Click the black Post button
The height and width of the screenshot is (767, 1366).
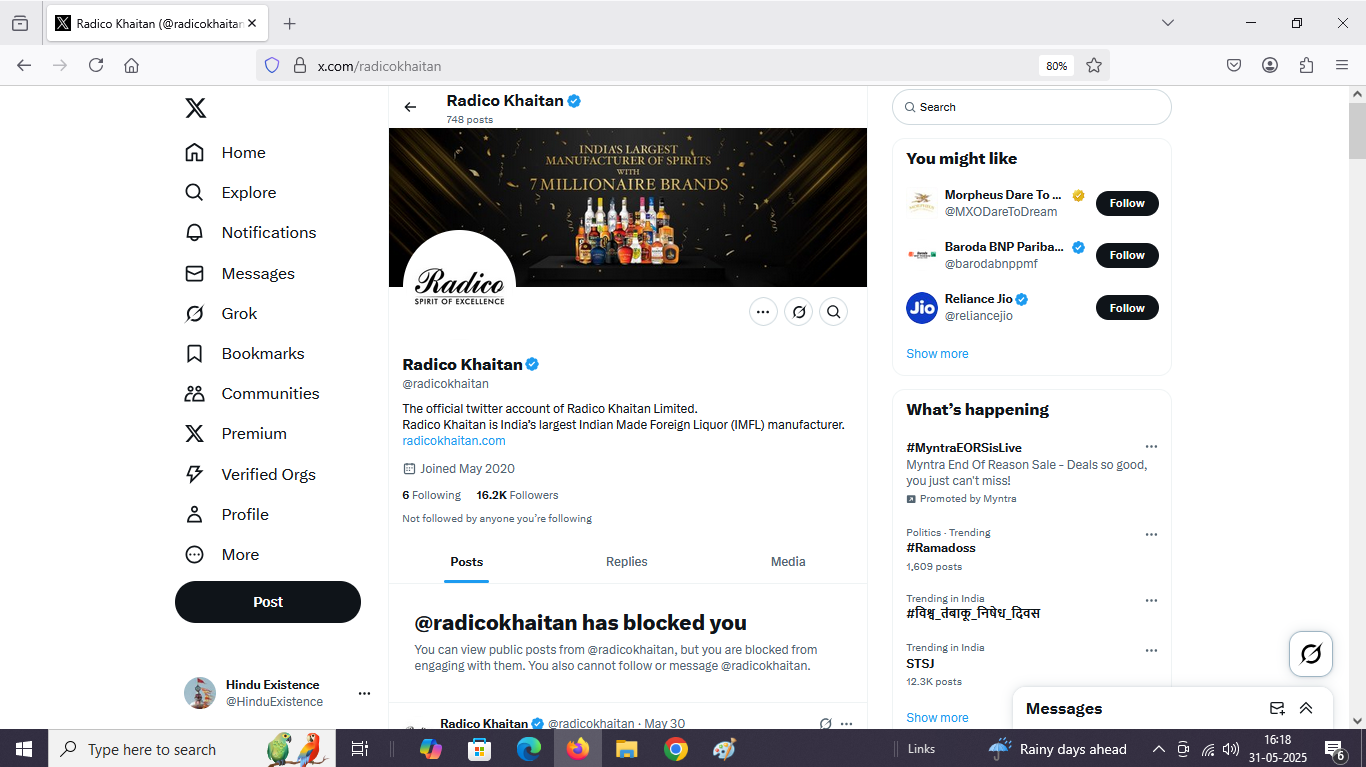click(268, 602)
